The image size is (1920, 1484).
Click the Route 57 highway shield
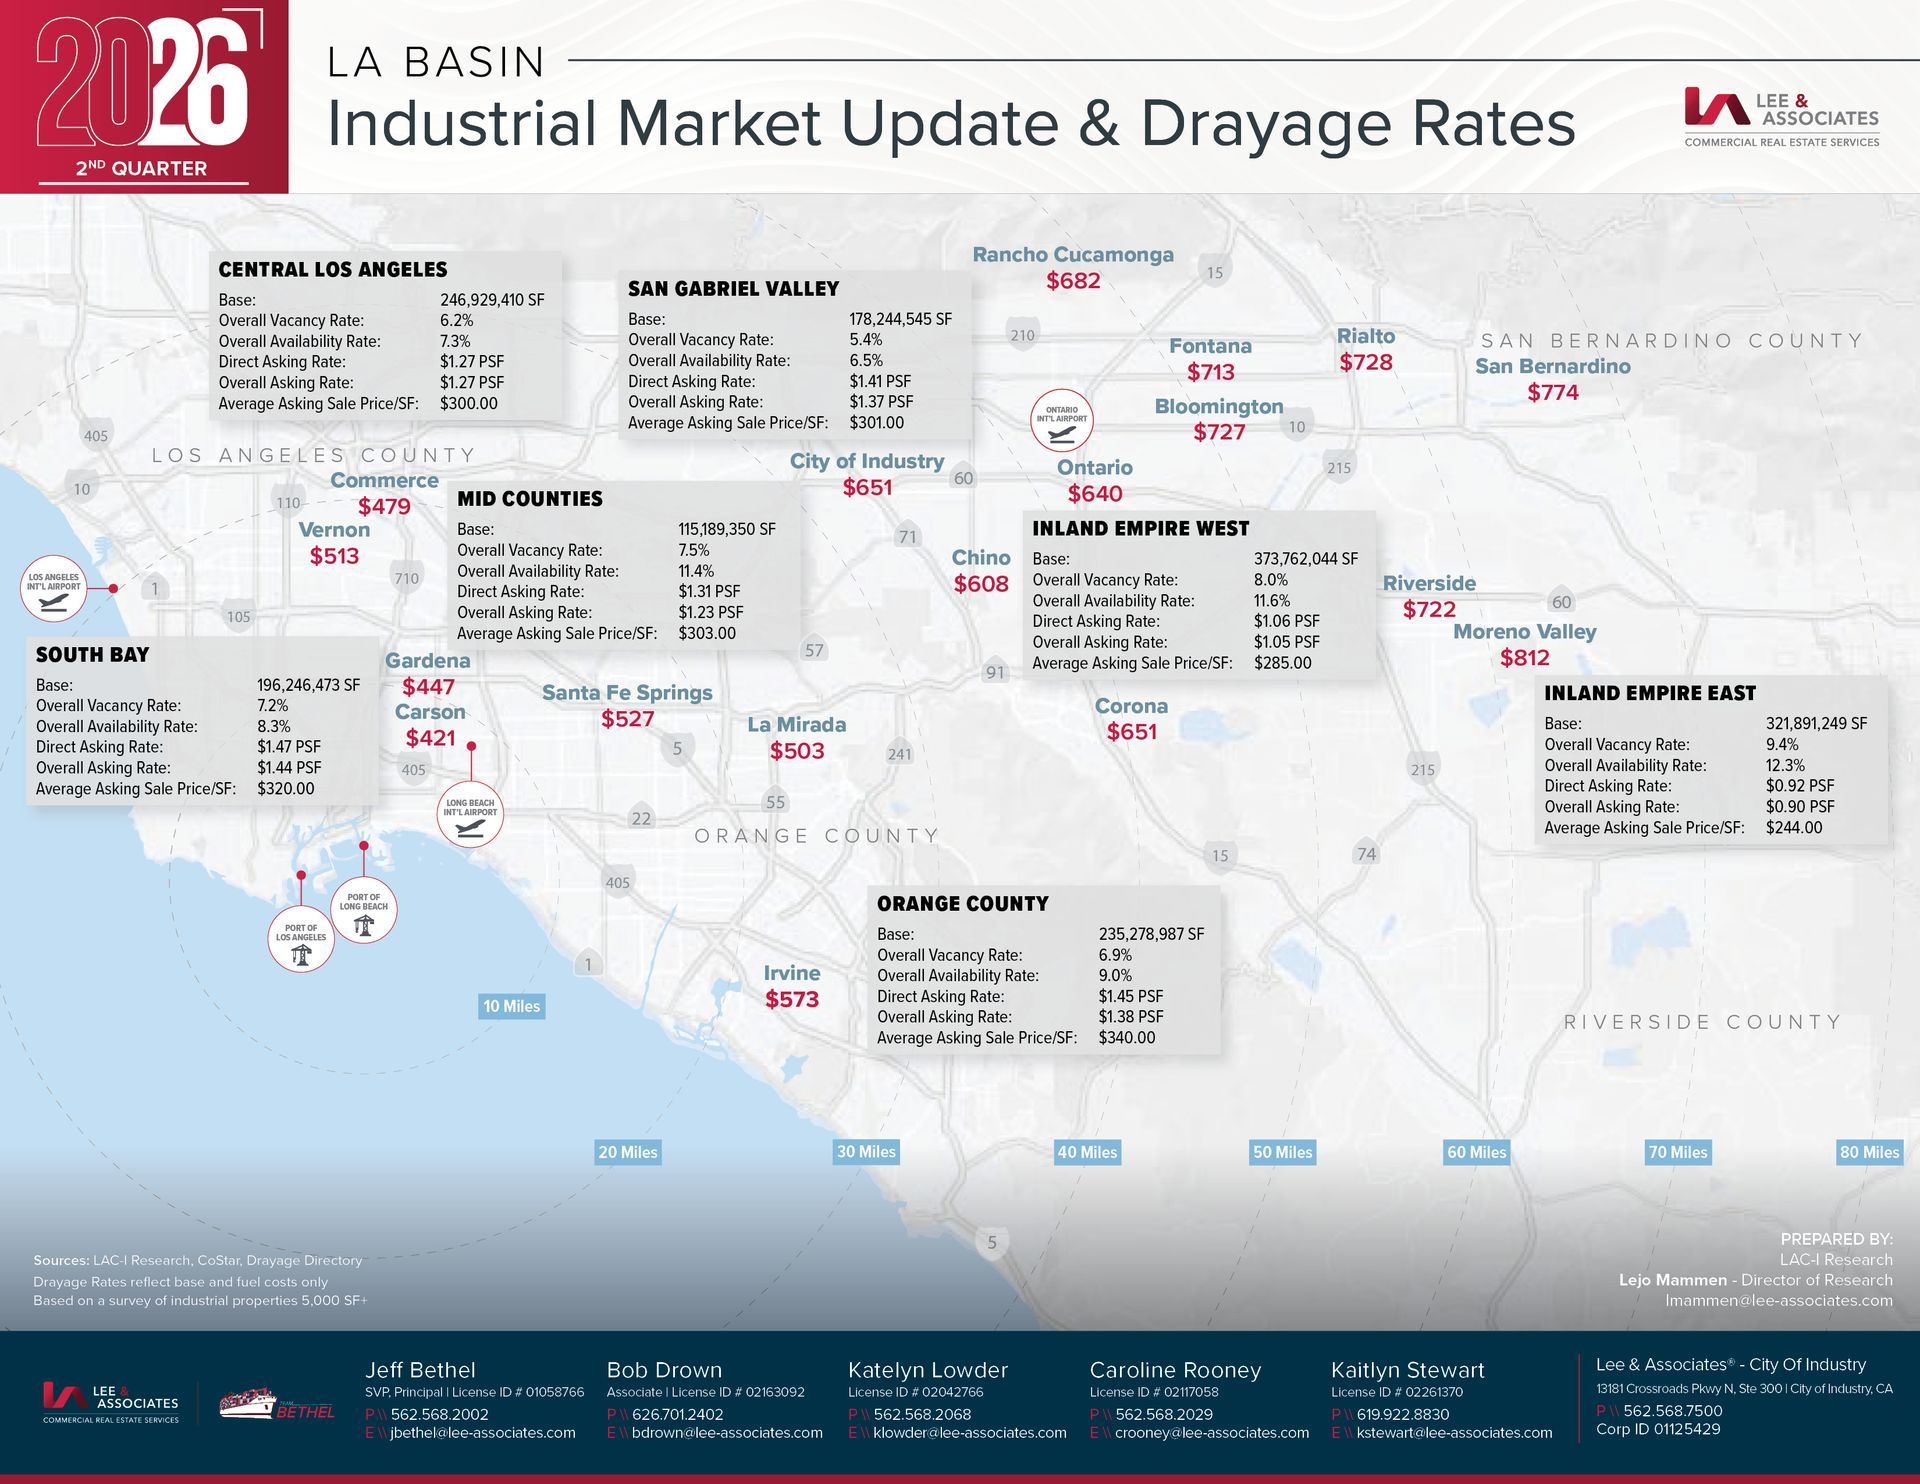(x=814, y=650)
